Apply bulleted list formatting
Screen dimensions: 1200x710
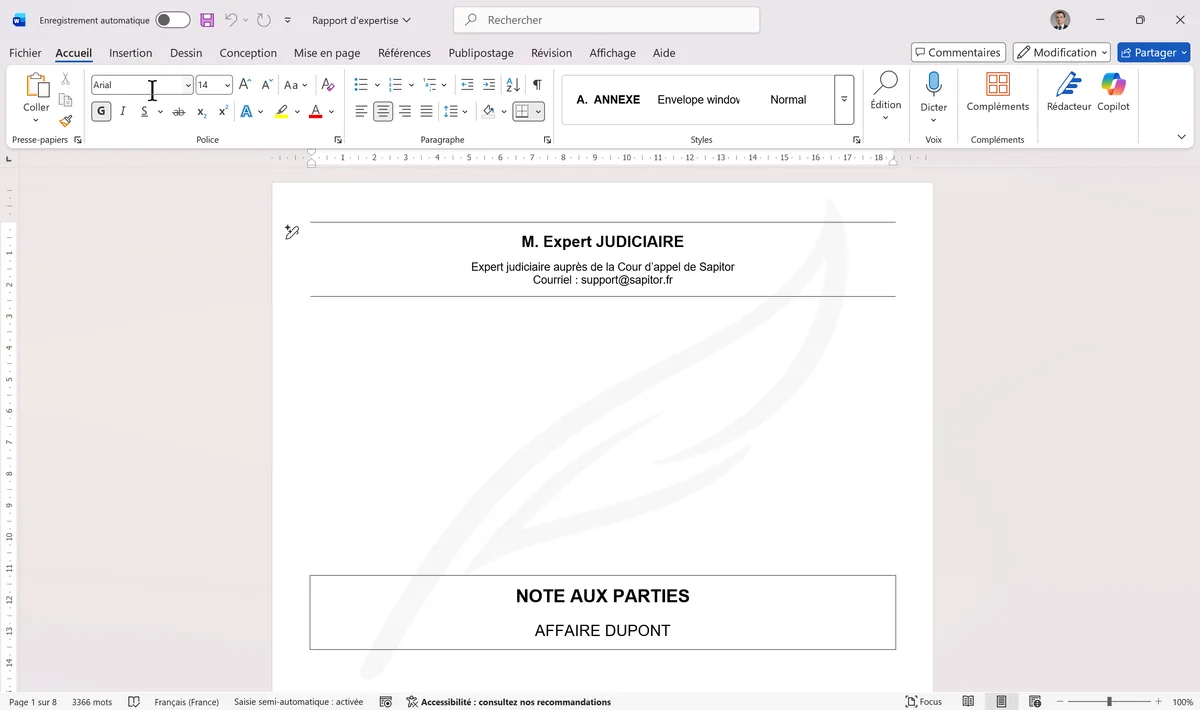pyautogui.click(x=361, y=85)
